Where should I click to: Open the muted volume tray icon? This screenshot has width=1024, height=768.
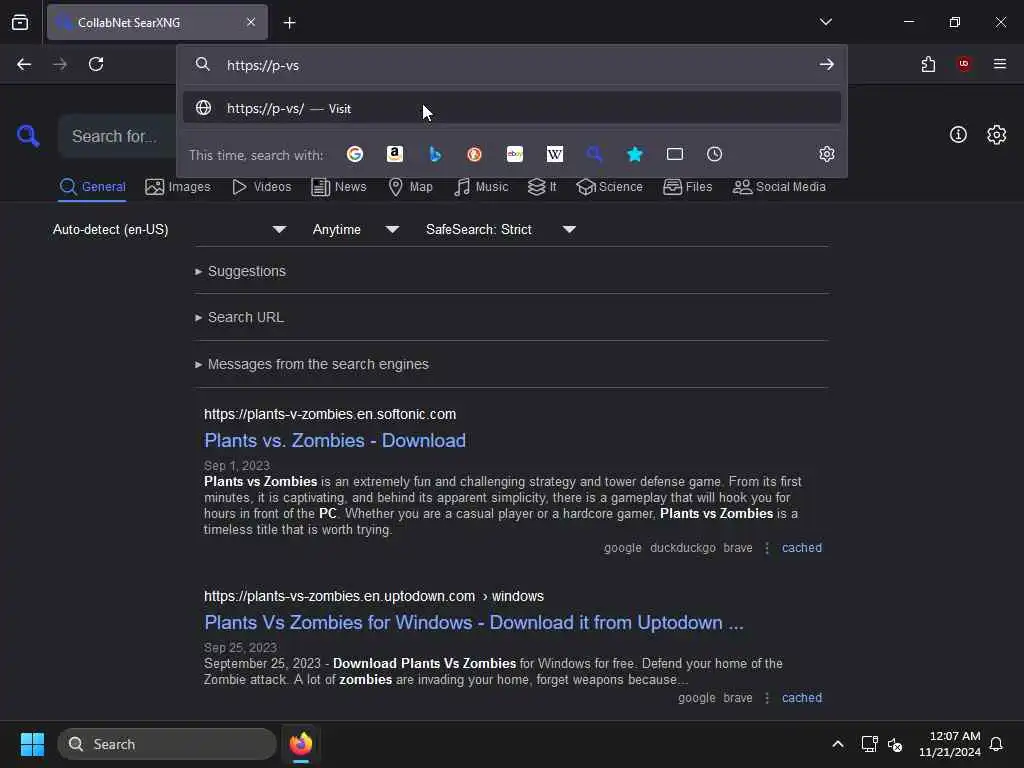[x=895, y=744]
